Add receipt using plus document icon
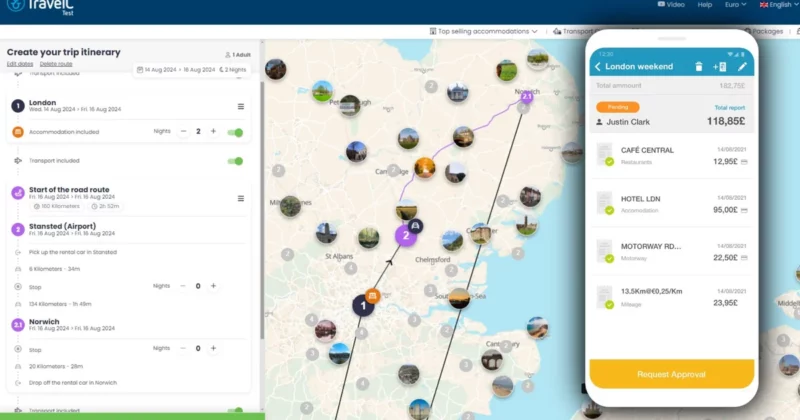 pyautogui.click(x=719, y=67)
